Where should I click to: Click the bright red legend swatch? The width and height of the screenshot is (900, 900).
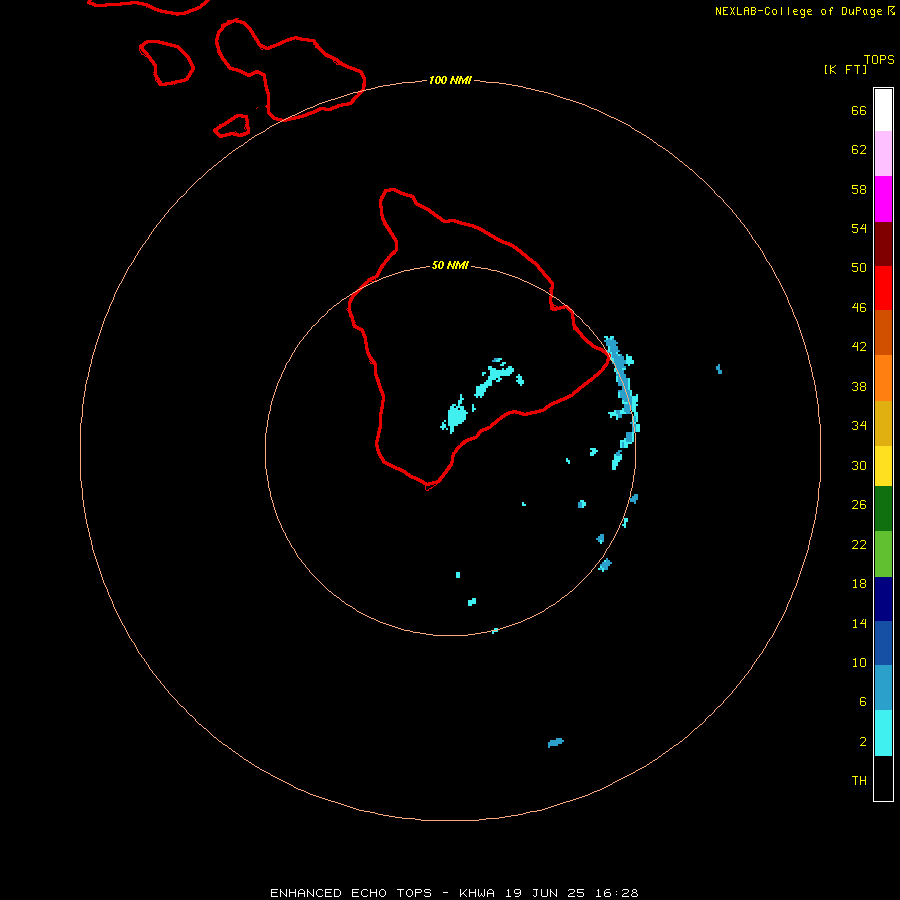[x=883, y=289]
